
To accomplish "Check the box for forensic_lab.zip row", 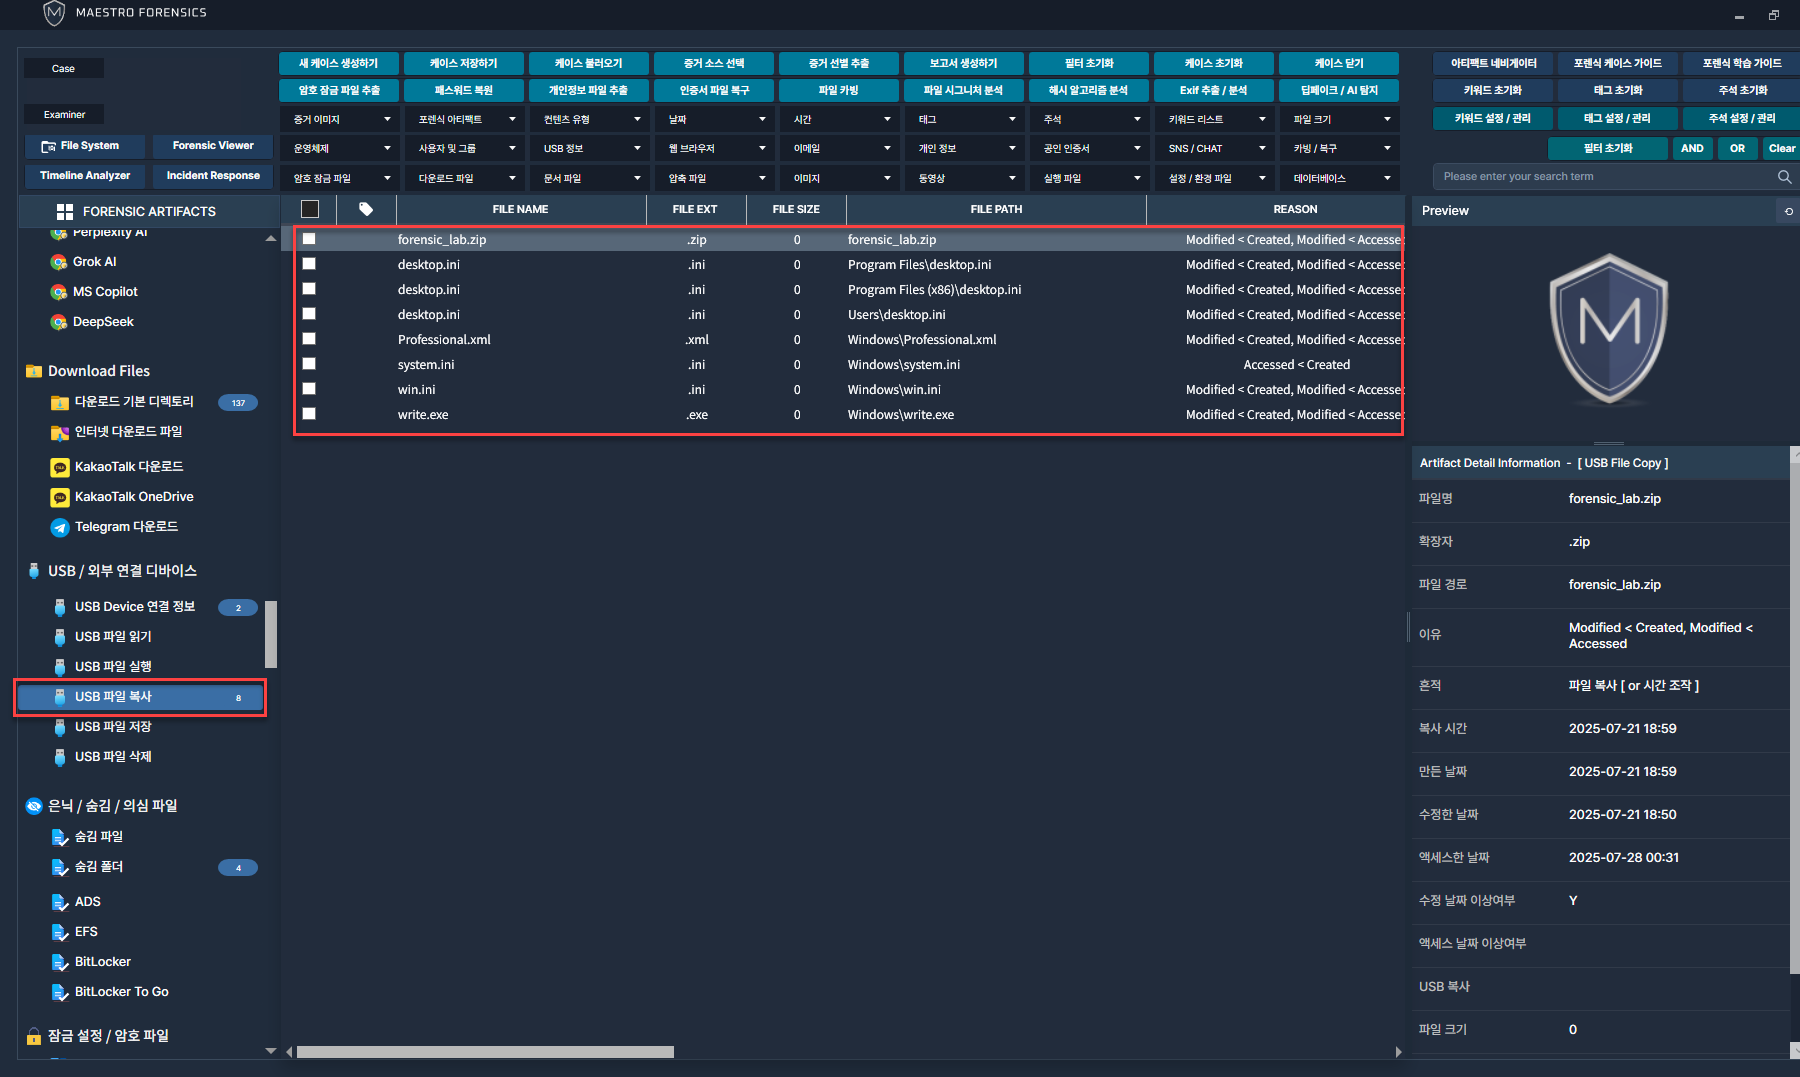I will [309, 239].
